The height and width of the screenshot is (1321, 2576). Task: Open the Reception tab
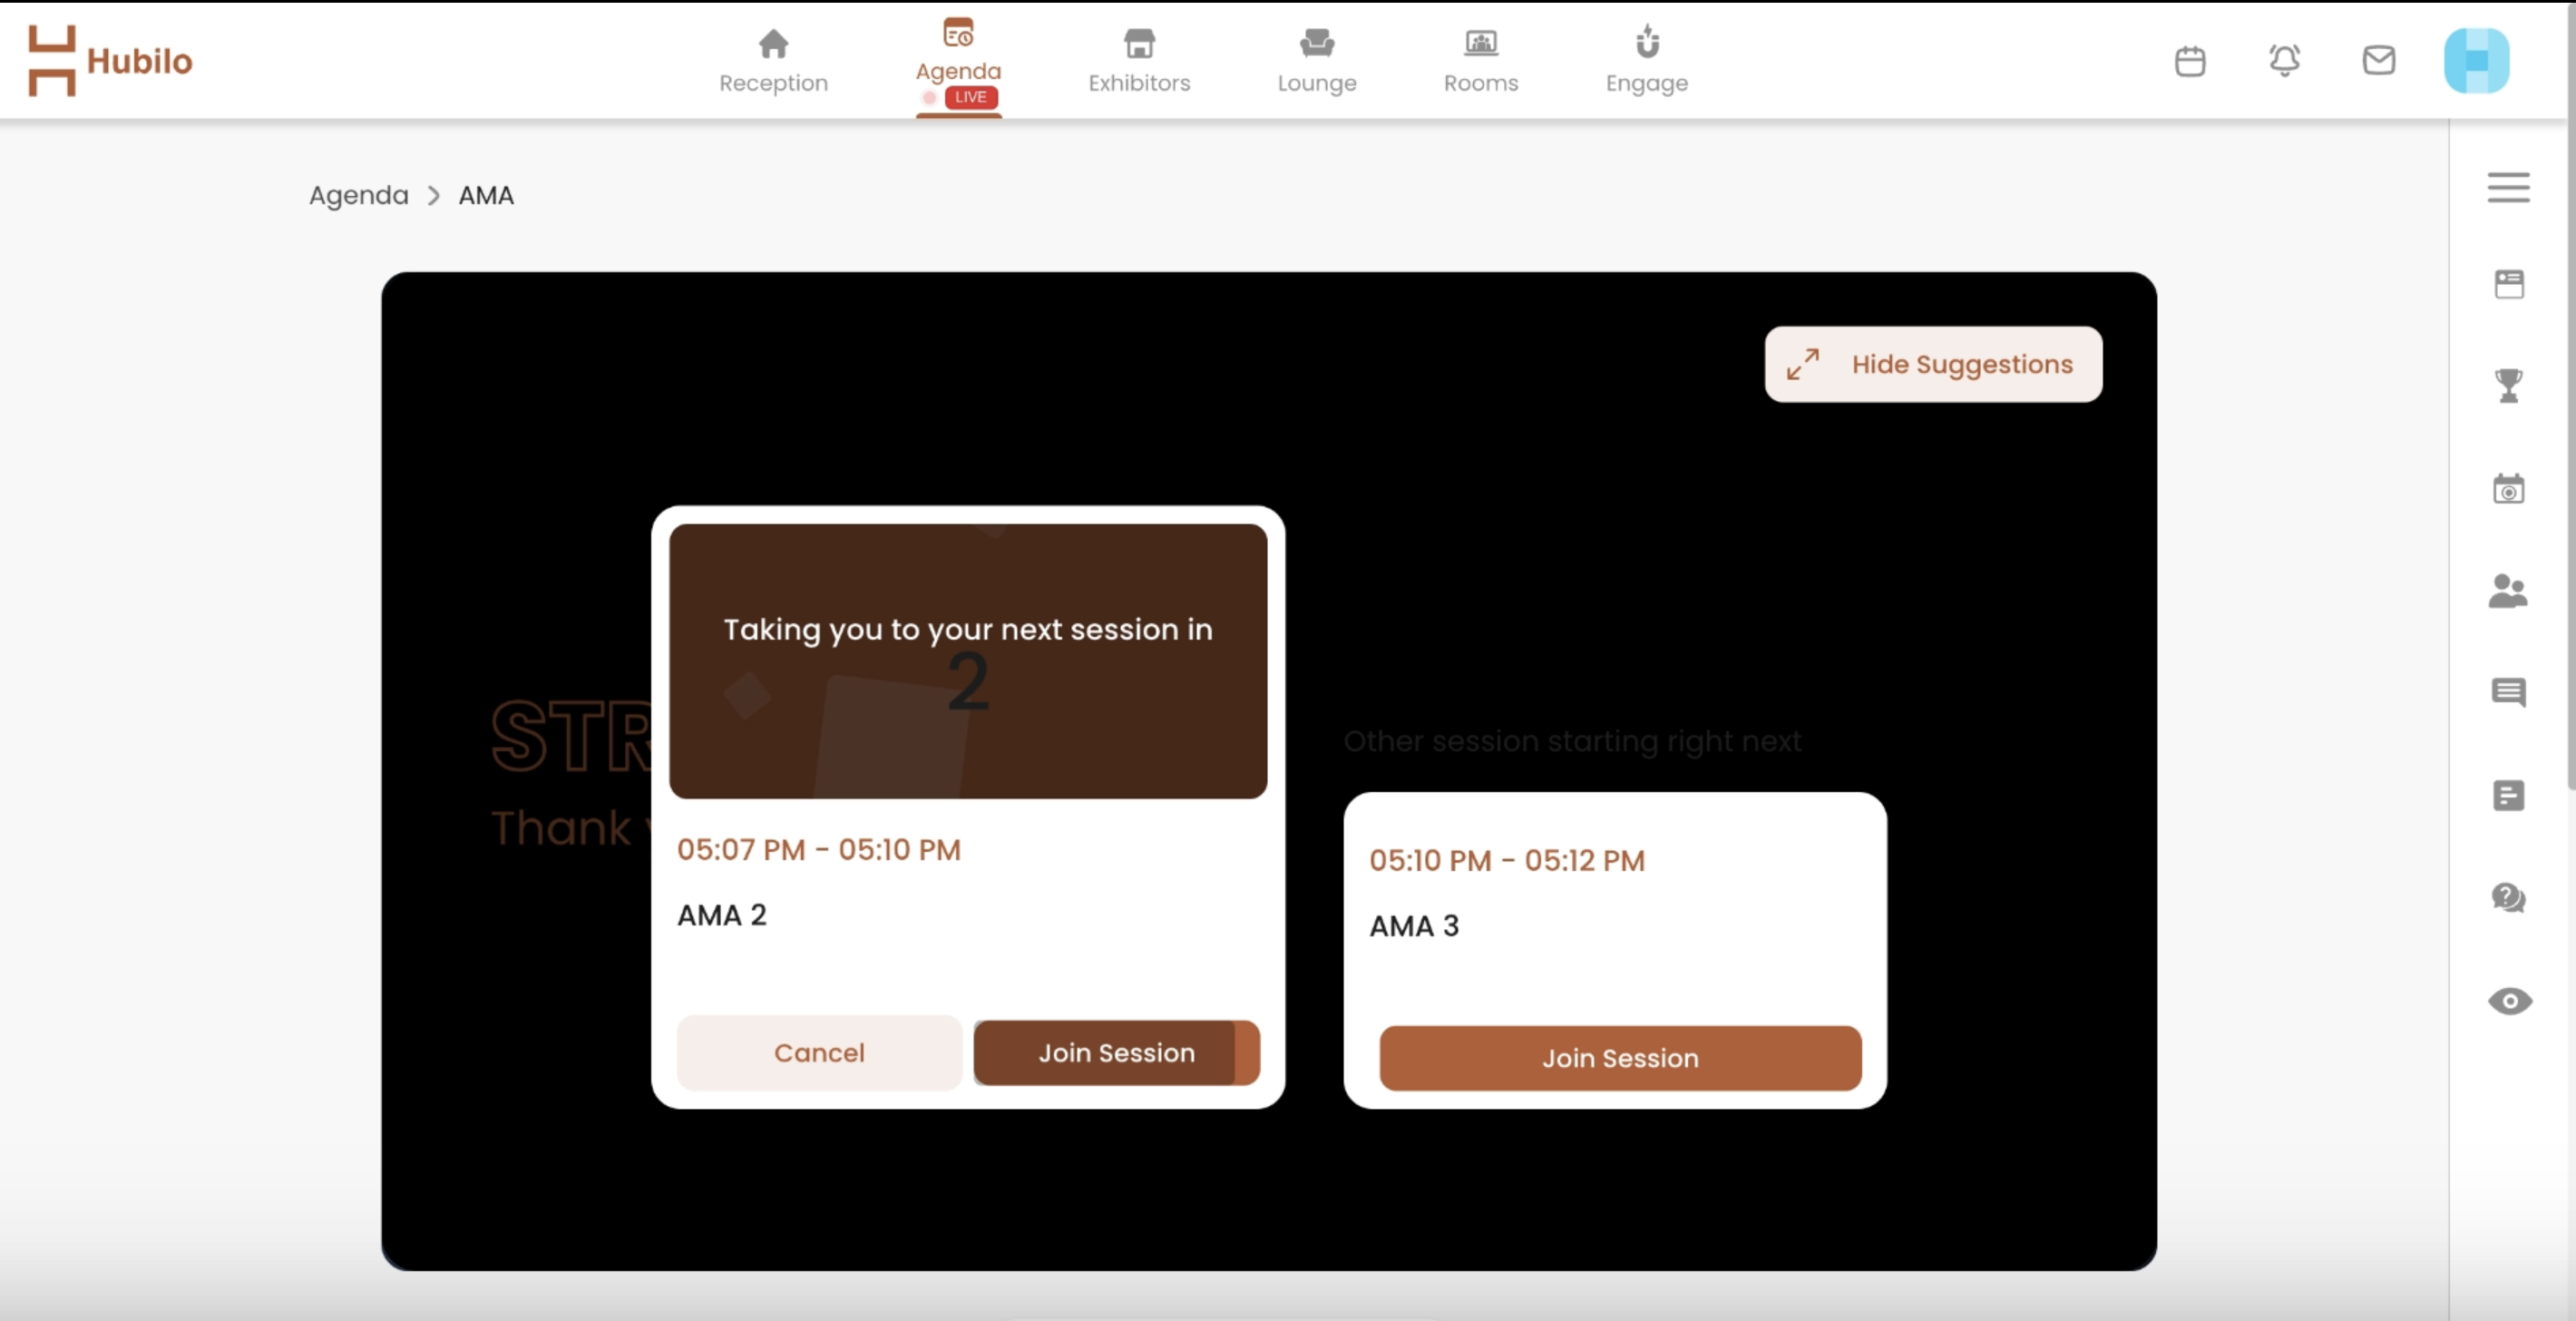(773, 62)
